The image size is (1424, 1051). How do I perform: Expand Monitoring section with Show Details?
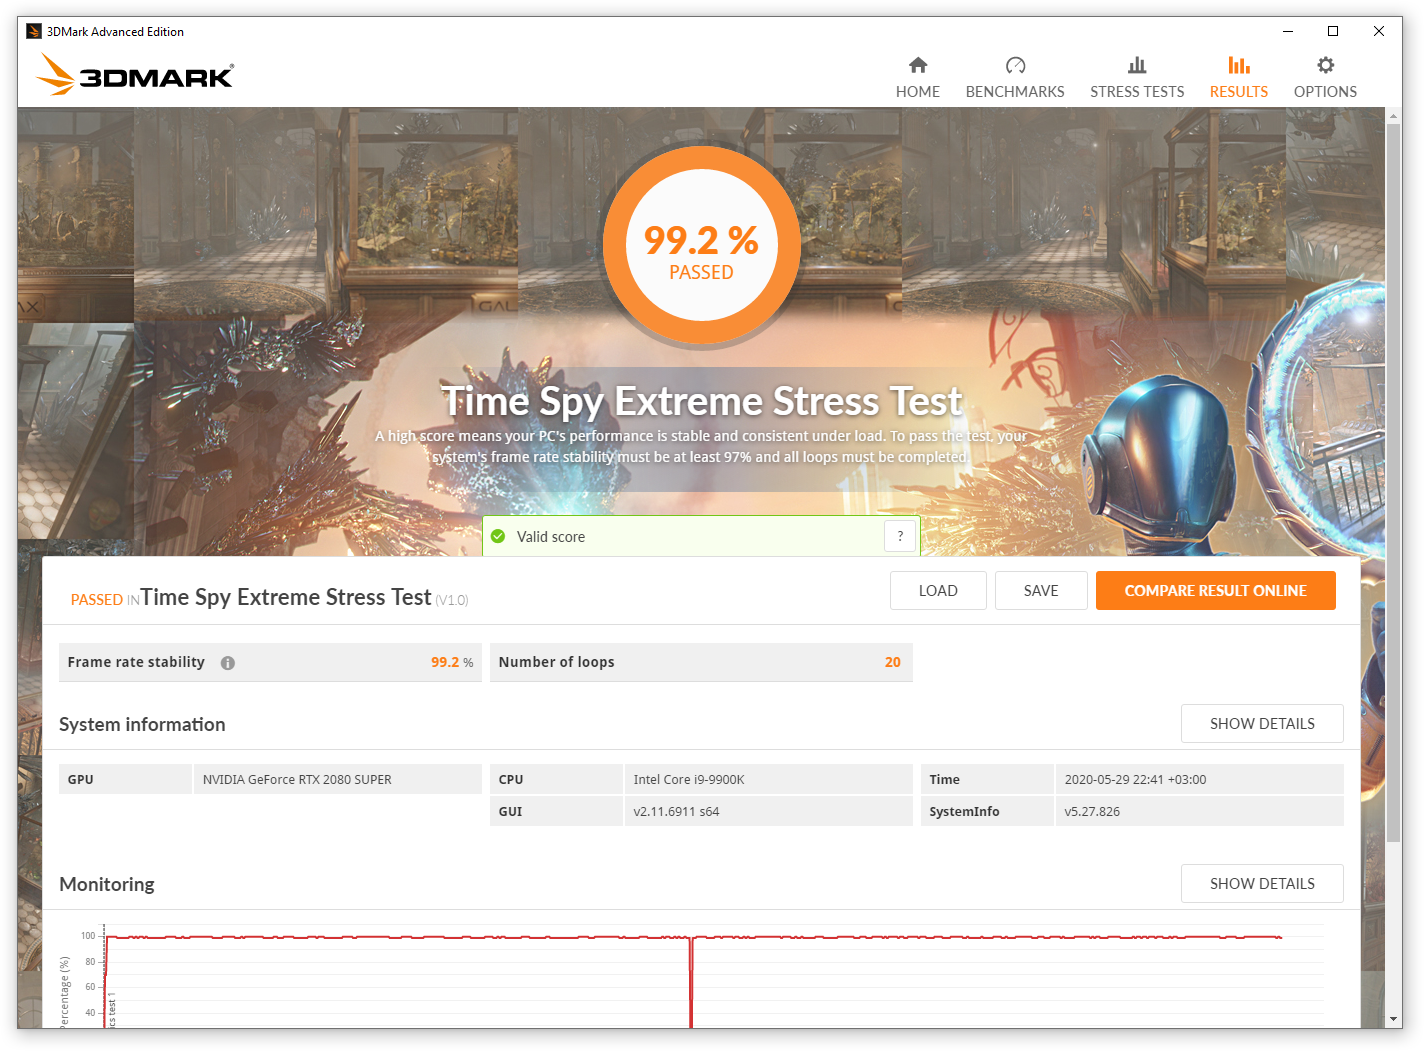coord(1261,884)
